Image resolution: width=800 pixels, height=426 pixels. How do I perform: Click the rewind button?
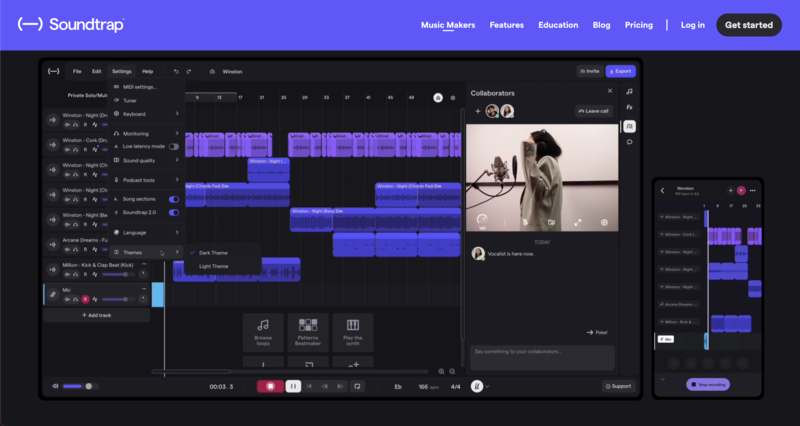coord(324,386)
